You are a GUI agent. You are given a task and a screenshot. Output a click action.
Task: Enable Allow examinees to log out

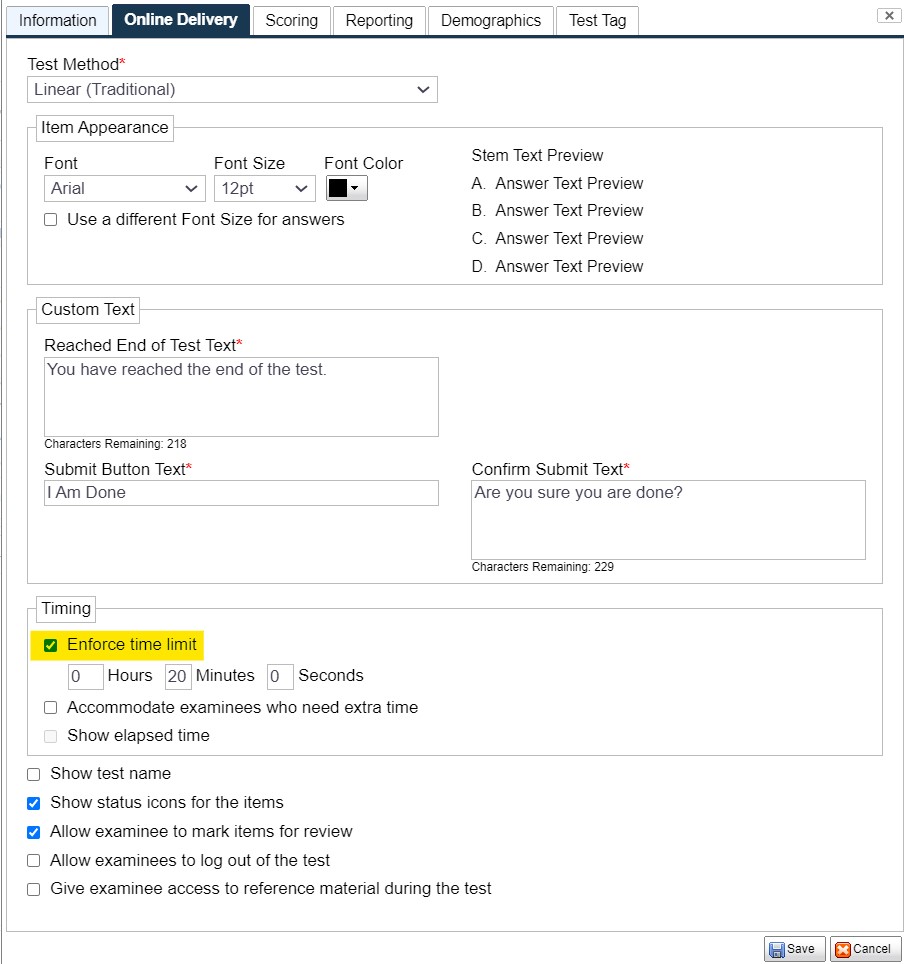tap(34, 861)
